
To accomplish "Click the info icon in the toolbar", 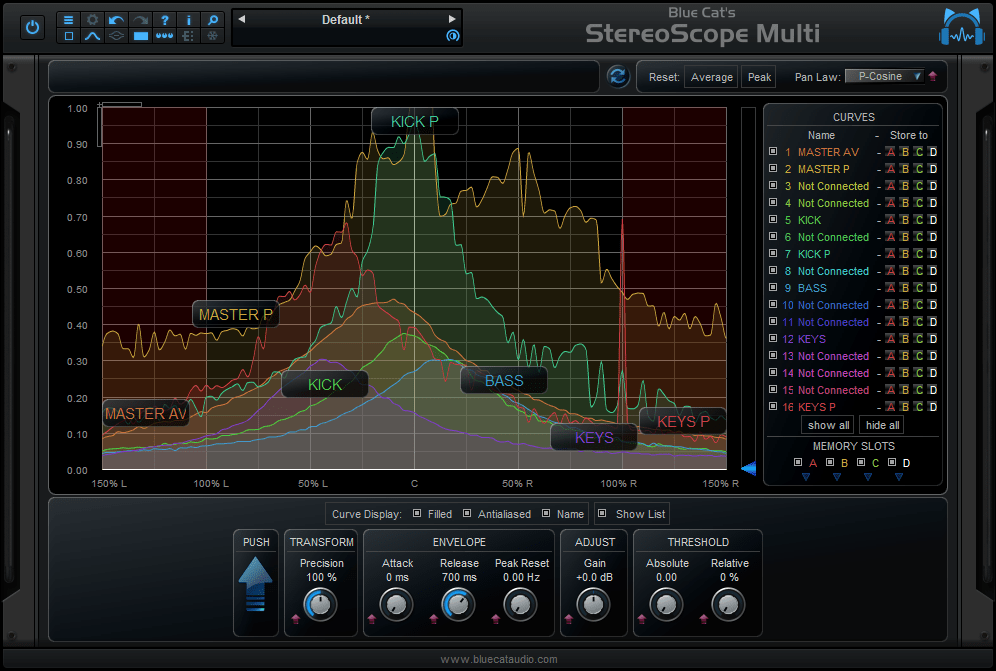I will (x=188, y=20).
